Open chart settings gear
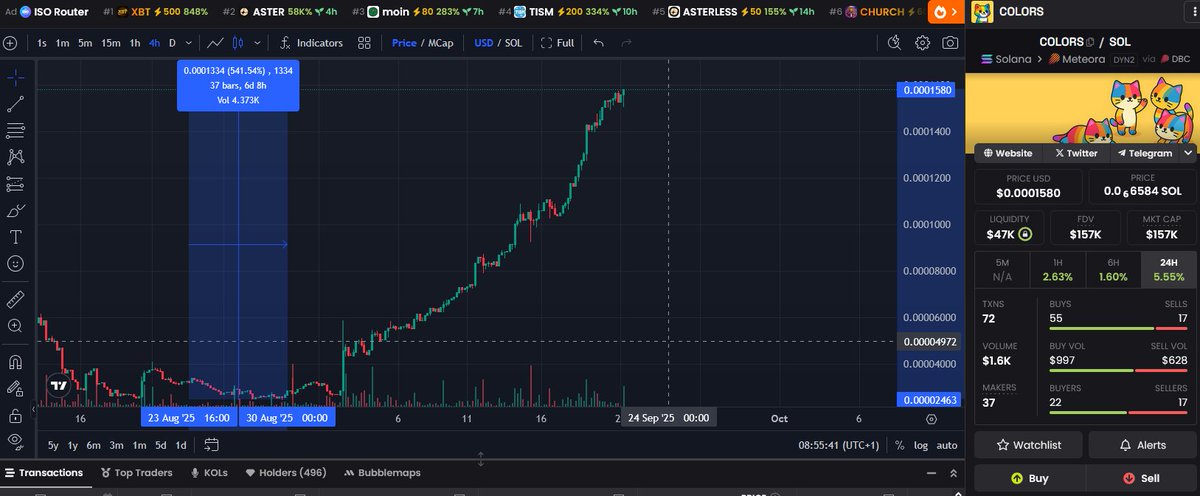The height and width of the screenshot is (496, 1200). (922, 43)
